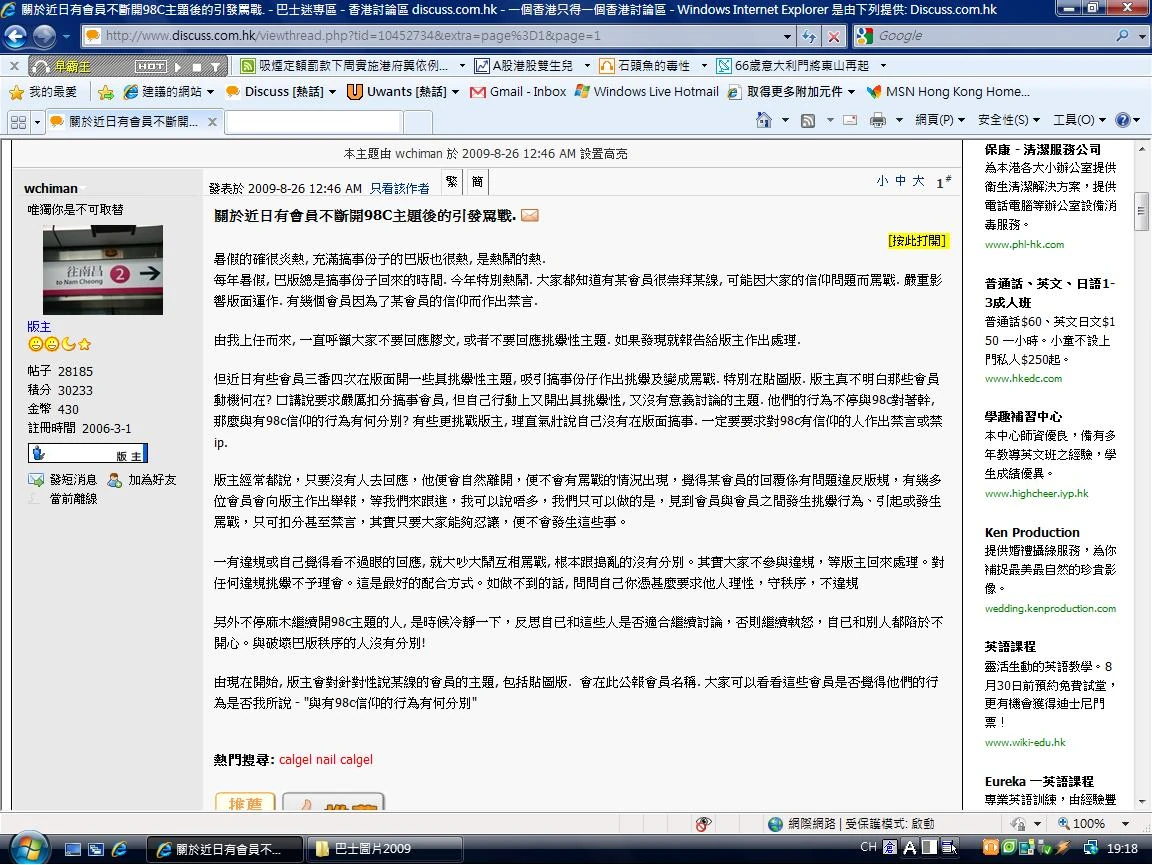Click the Home page icon

click(x=763, y=121)
